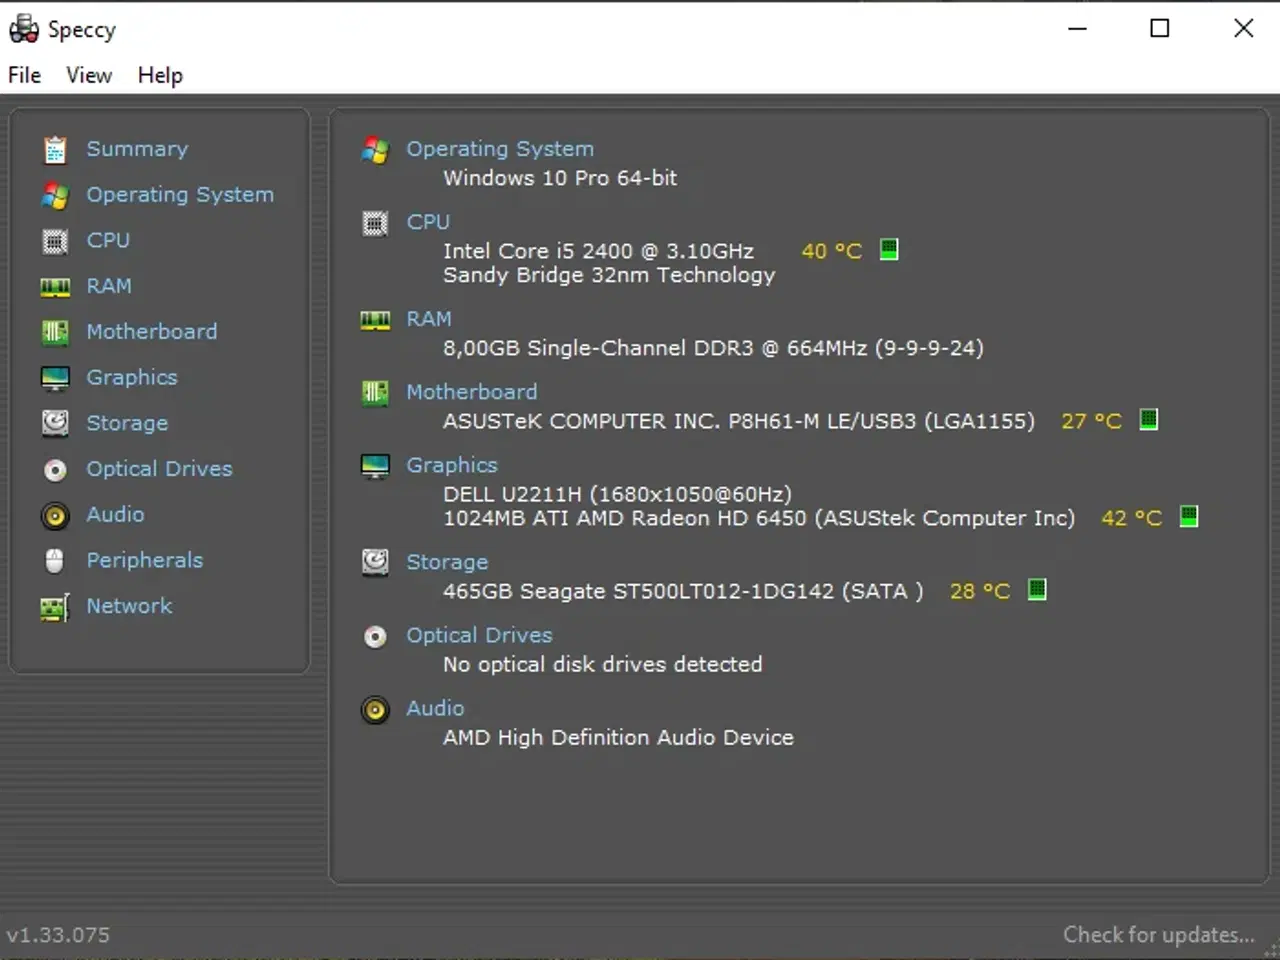This screenshot has height=960, width=1280.
Task: Click the Network card icon in sidebar
Action: click(x=55, y=606)
